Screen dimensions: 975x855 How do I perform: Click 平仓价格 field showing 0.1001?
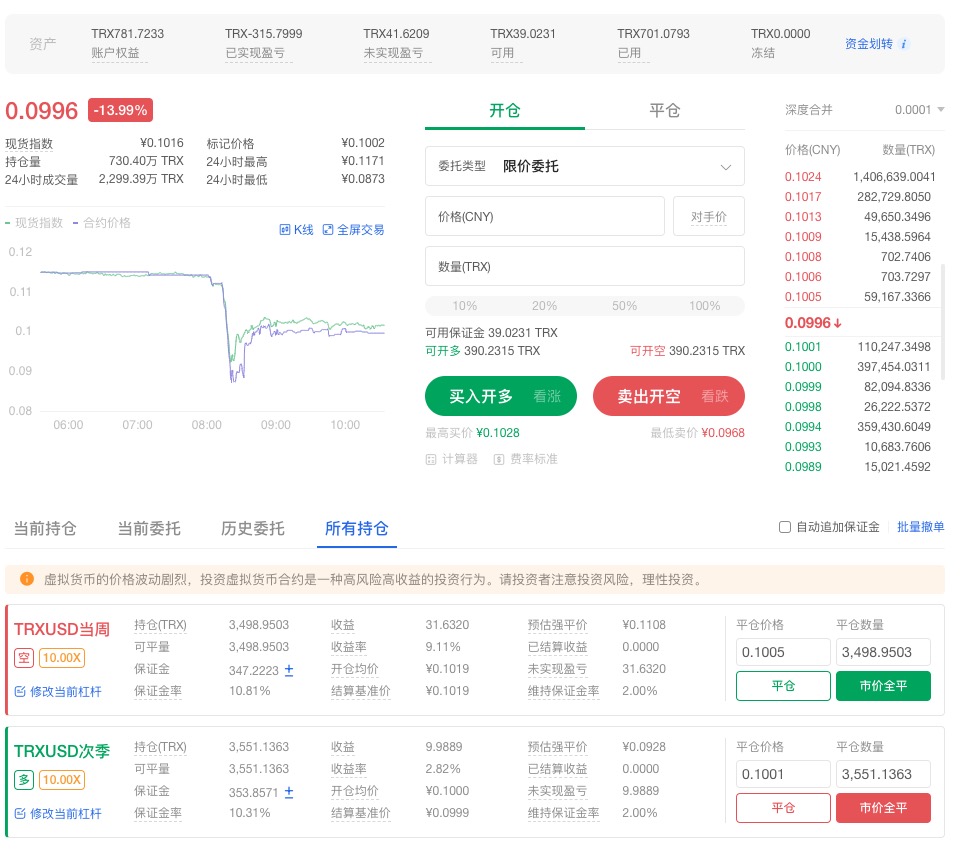coord(783,774)
